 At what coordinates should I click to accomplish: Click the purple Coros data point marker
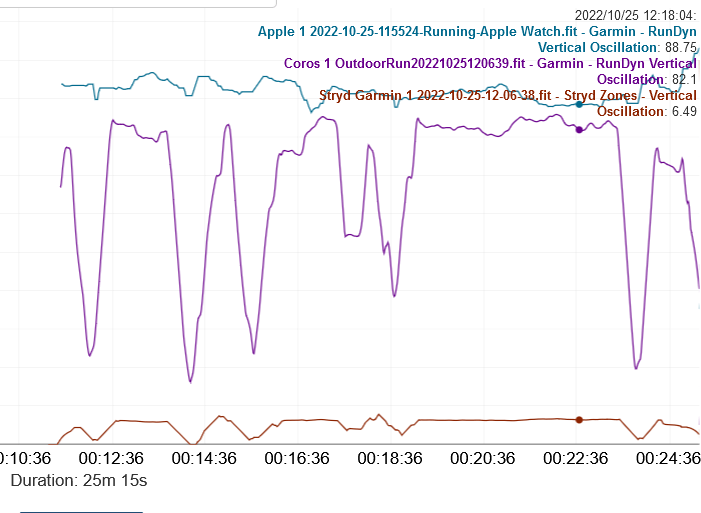pos(579,130)
